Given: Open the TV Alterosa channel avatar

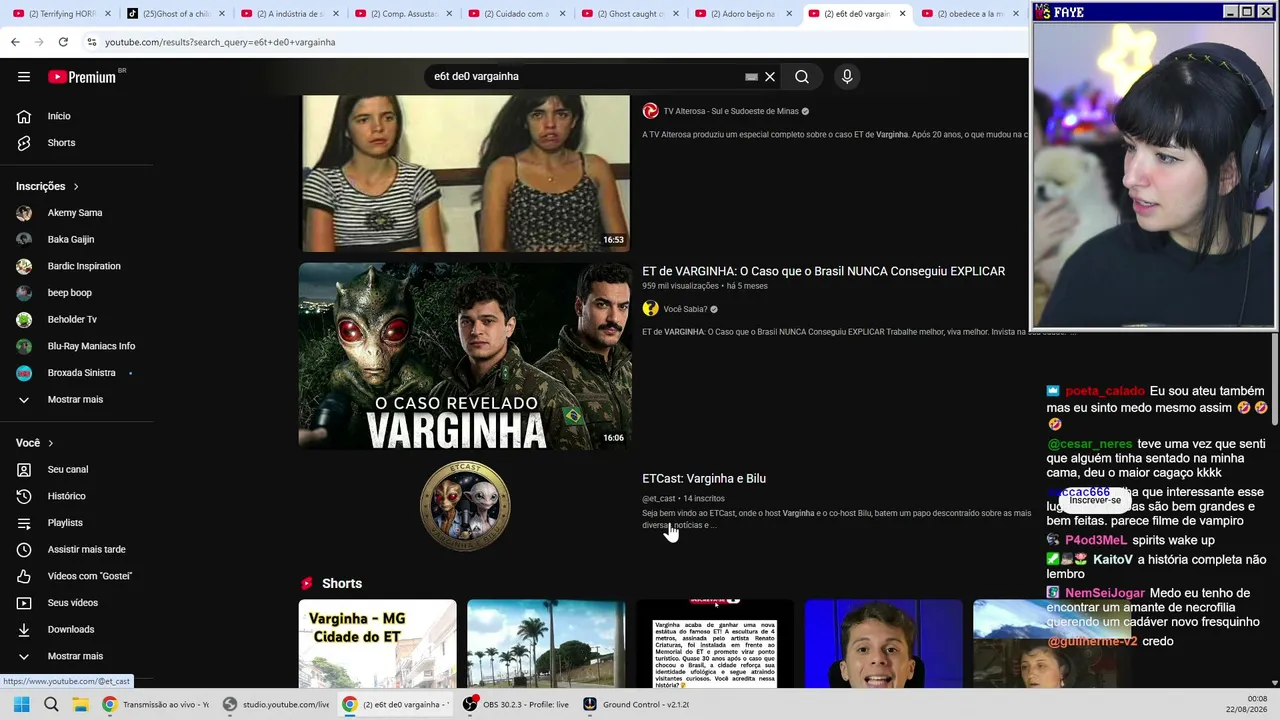Looking at the screenshot, I should pyautogui.click(x=650, y=111).
